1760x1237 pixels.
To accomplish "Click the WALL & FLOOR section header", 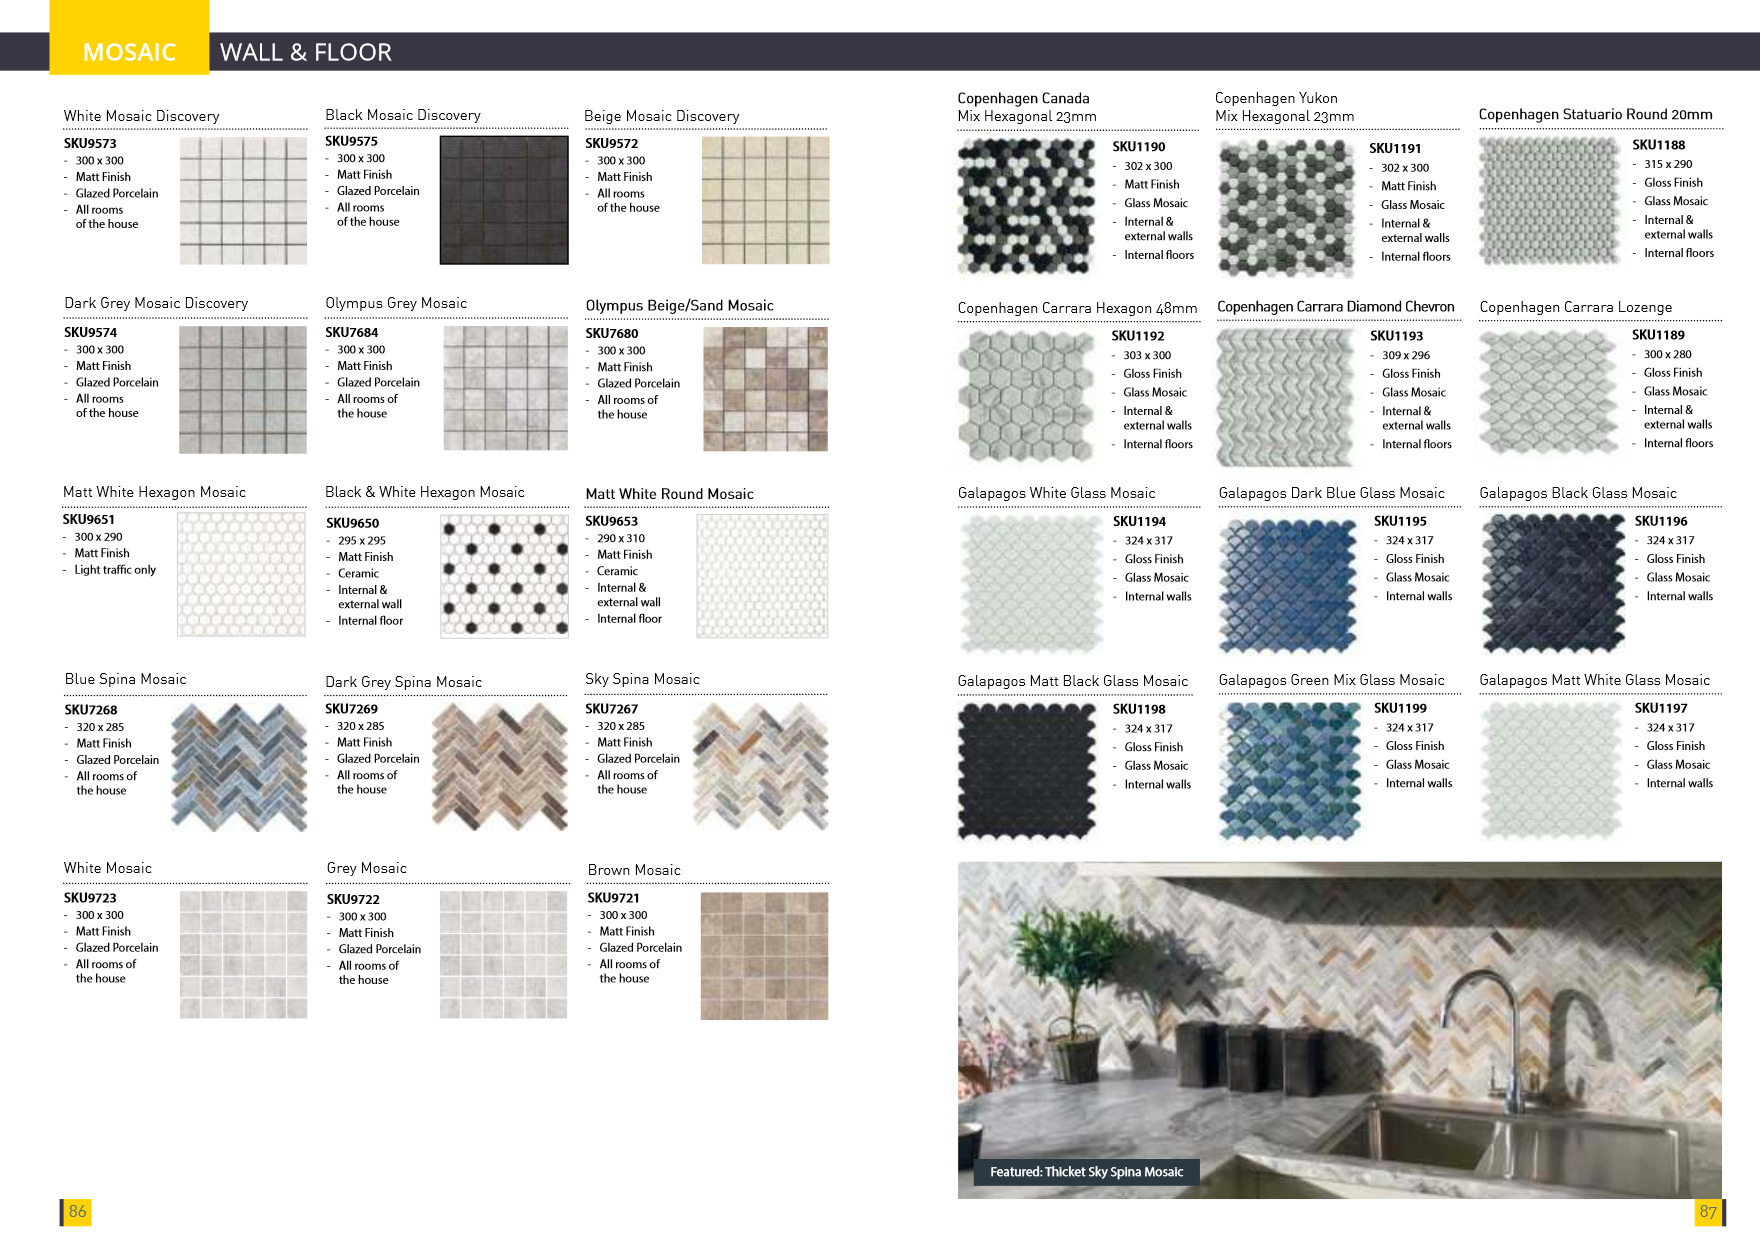I will click(x=305, y=52).
